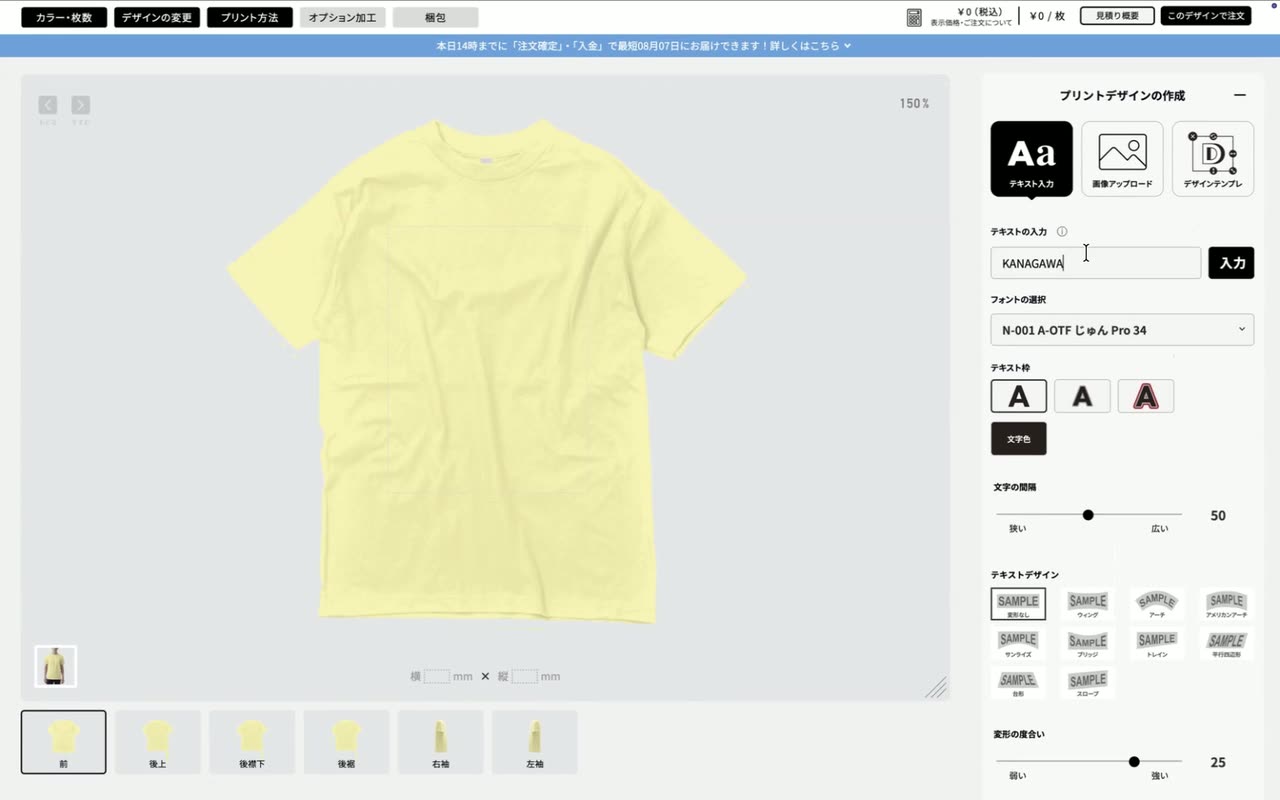Click the このデザインで注文 order button

coord(1206,16)
